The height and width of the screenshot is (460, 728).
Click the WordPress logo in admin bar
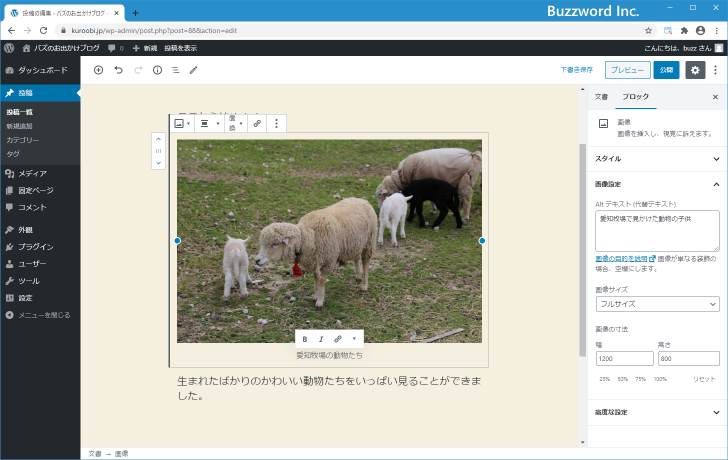[9, 48]
